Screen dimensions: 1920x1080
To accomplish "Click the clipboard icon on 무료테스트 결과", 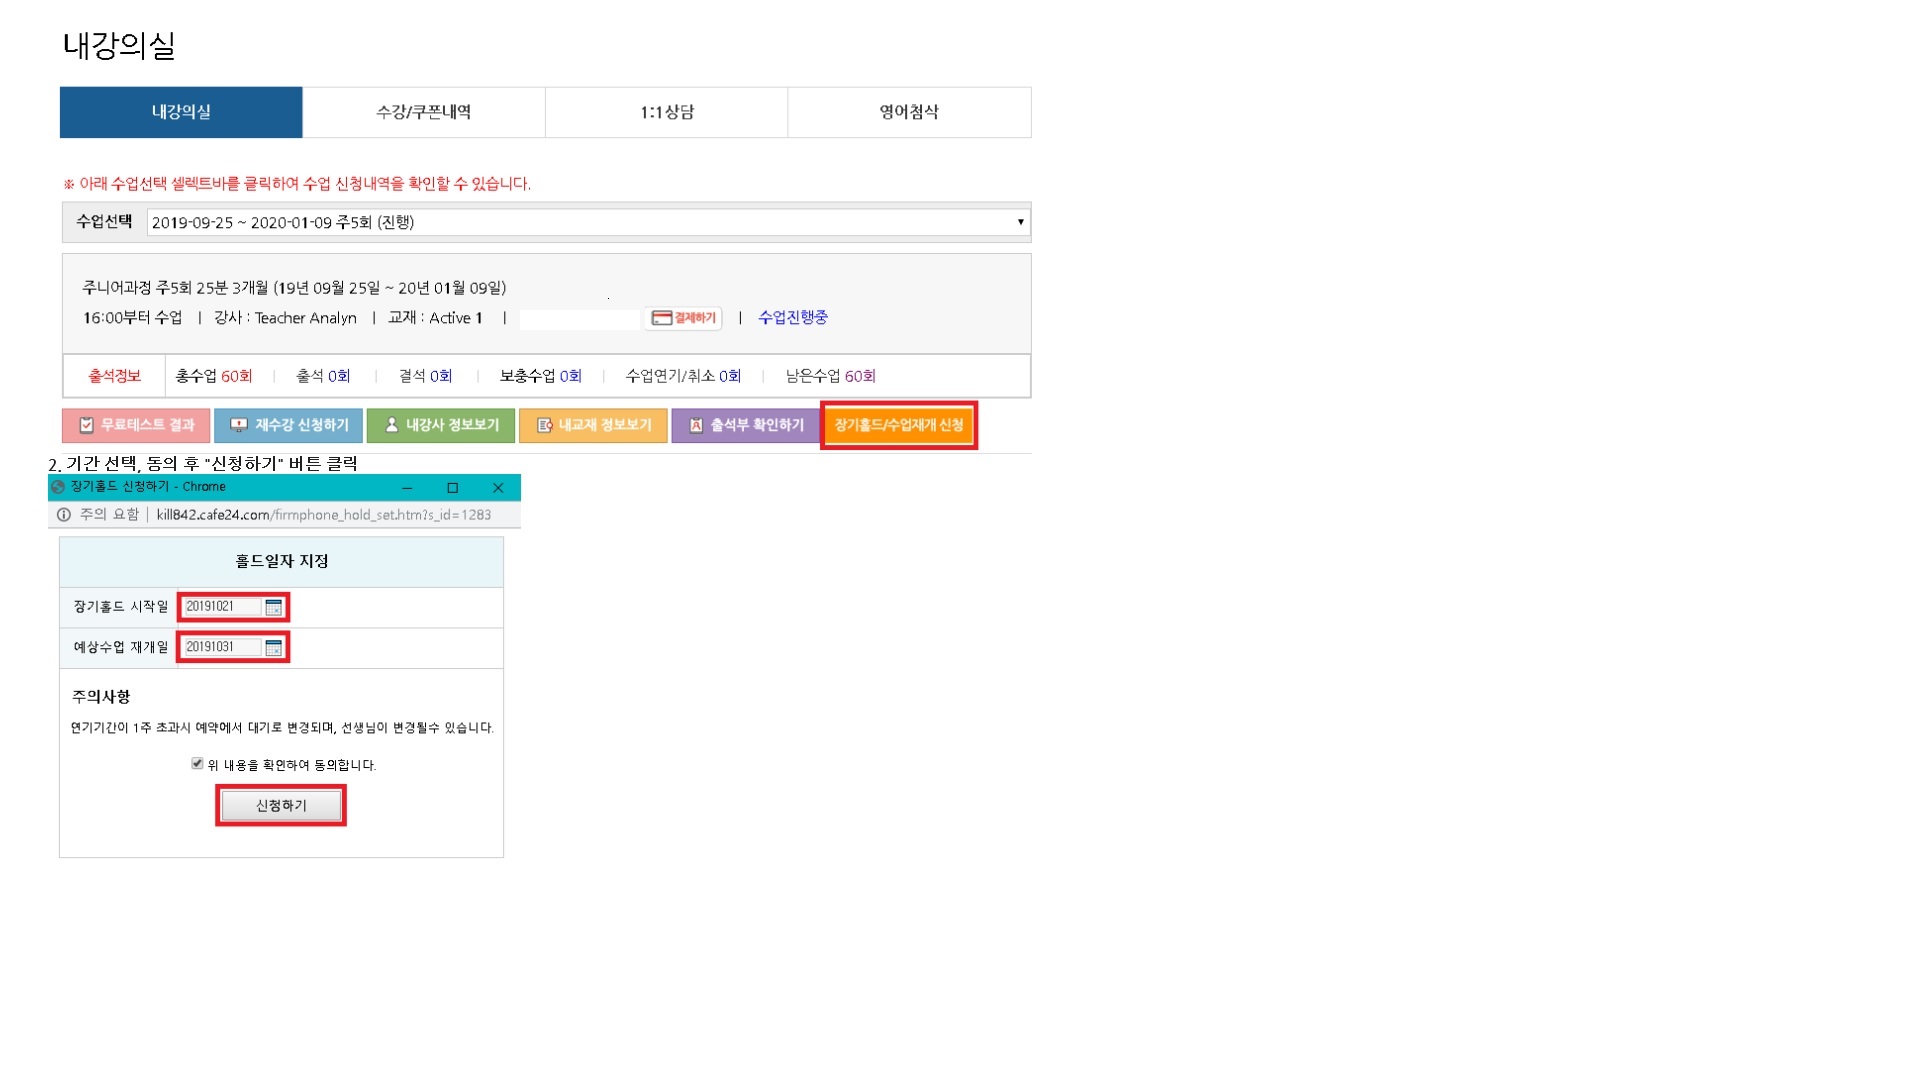I will click(87, 425).
